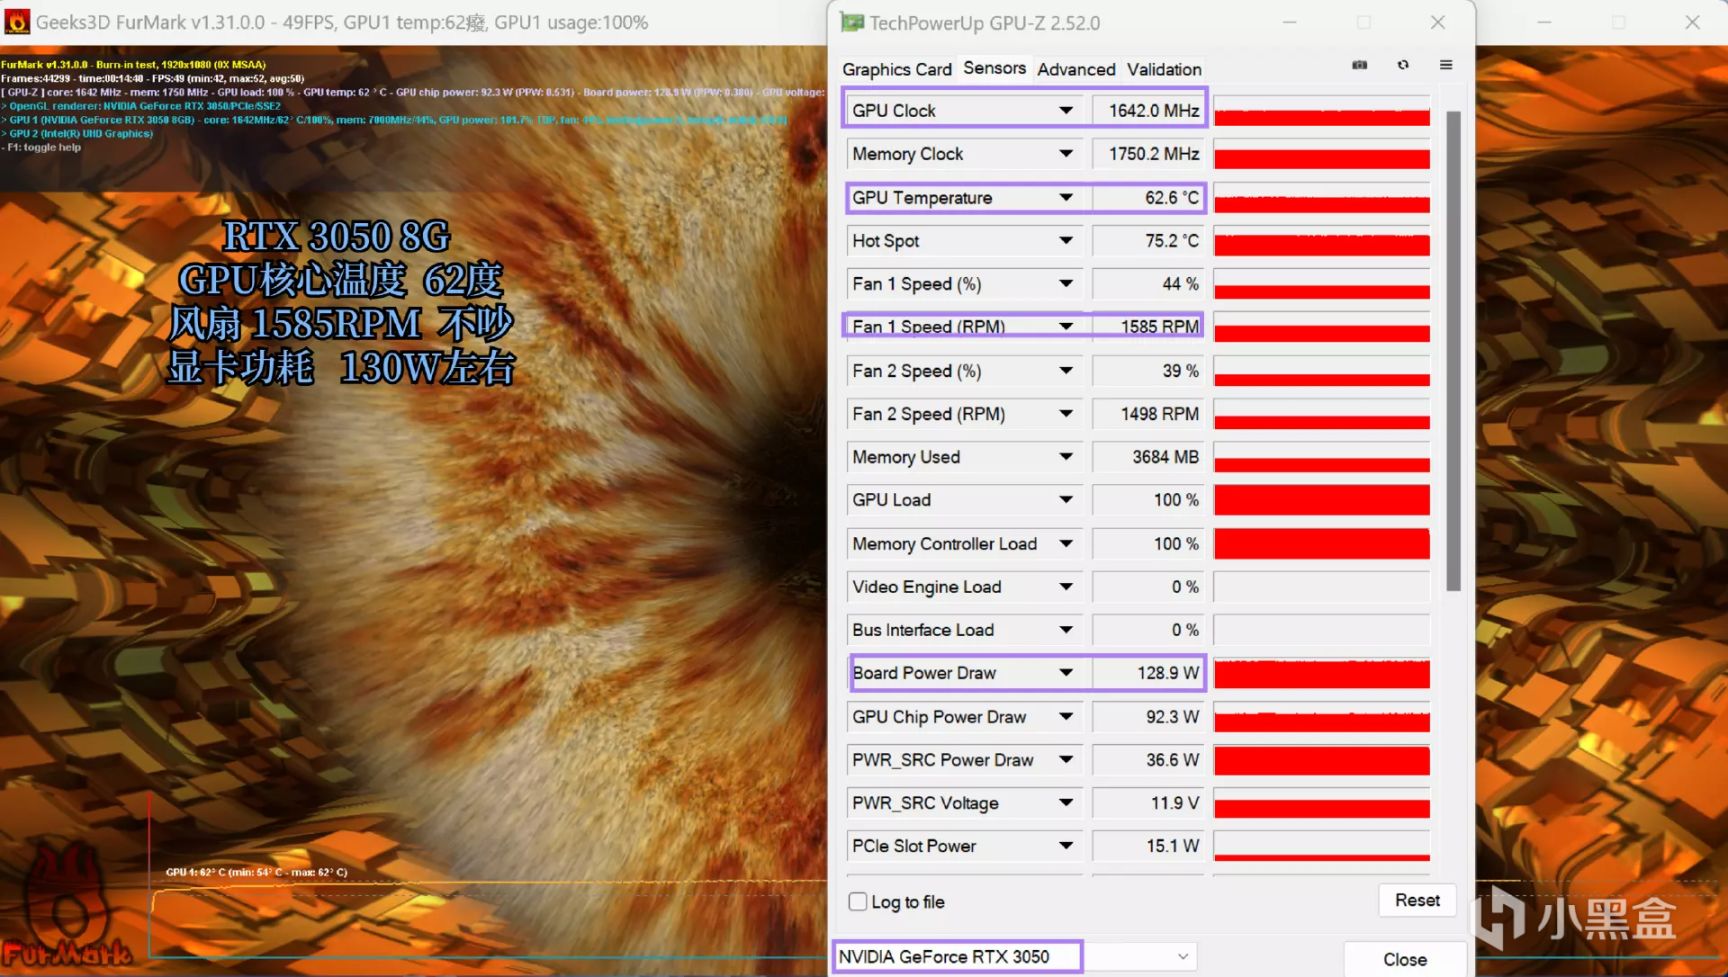This screenshot has width=1728, height=977.
Task: Click the PWR_SRC Power Draw value 36.6 W
Action: click(x=1148, y=759)
